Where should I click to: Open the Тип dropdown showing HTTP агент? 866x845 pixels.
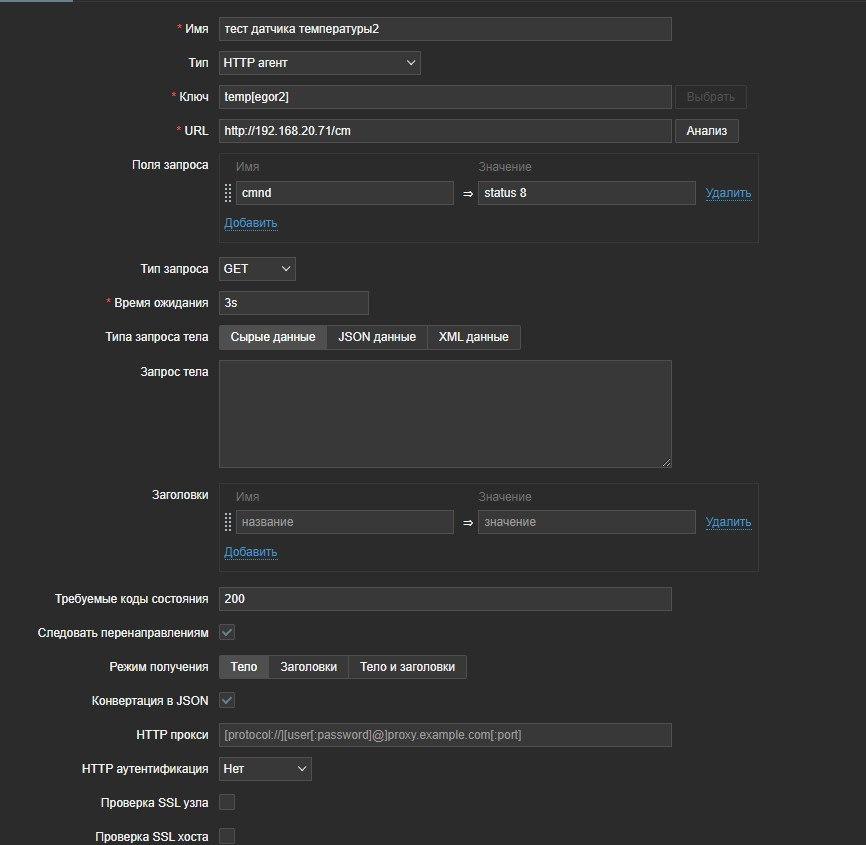point(319,63)
